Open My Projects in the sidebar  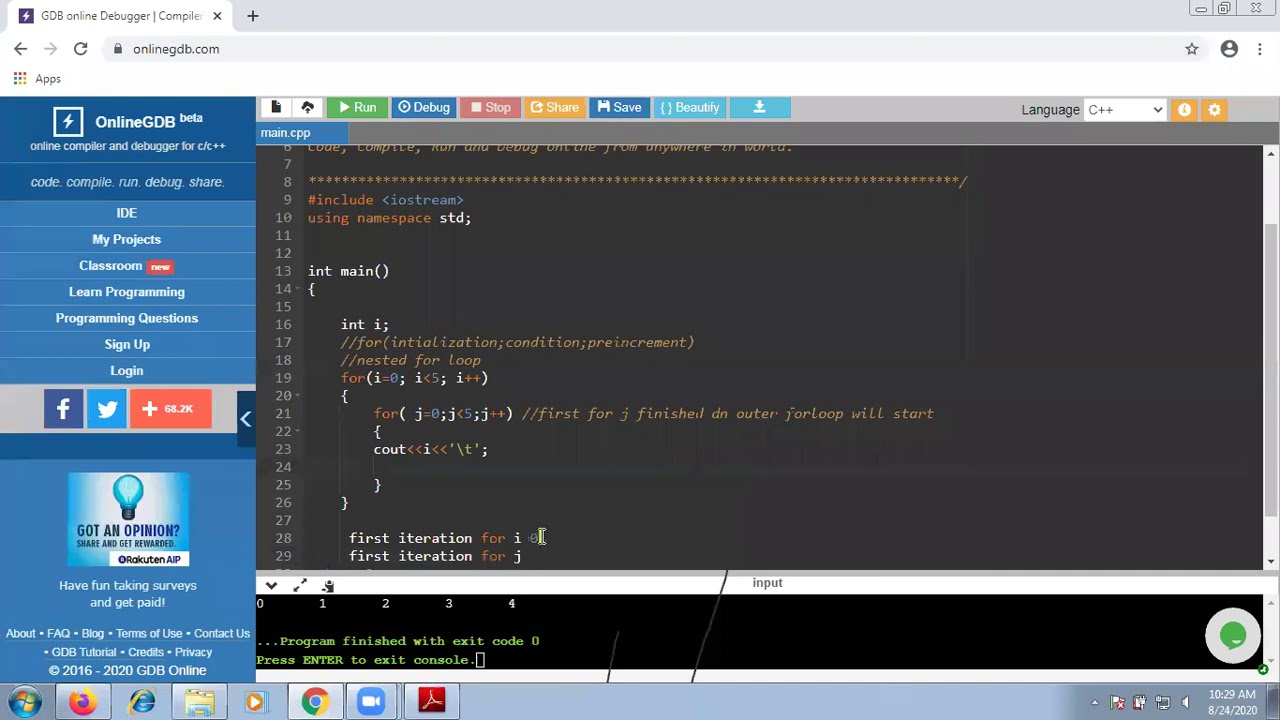(x=126, y=239)
